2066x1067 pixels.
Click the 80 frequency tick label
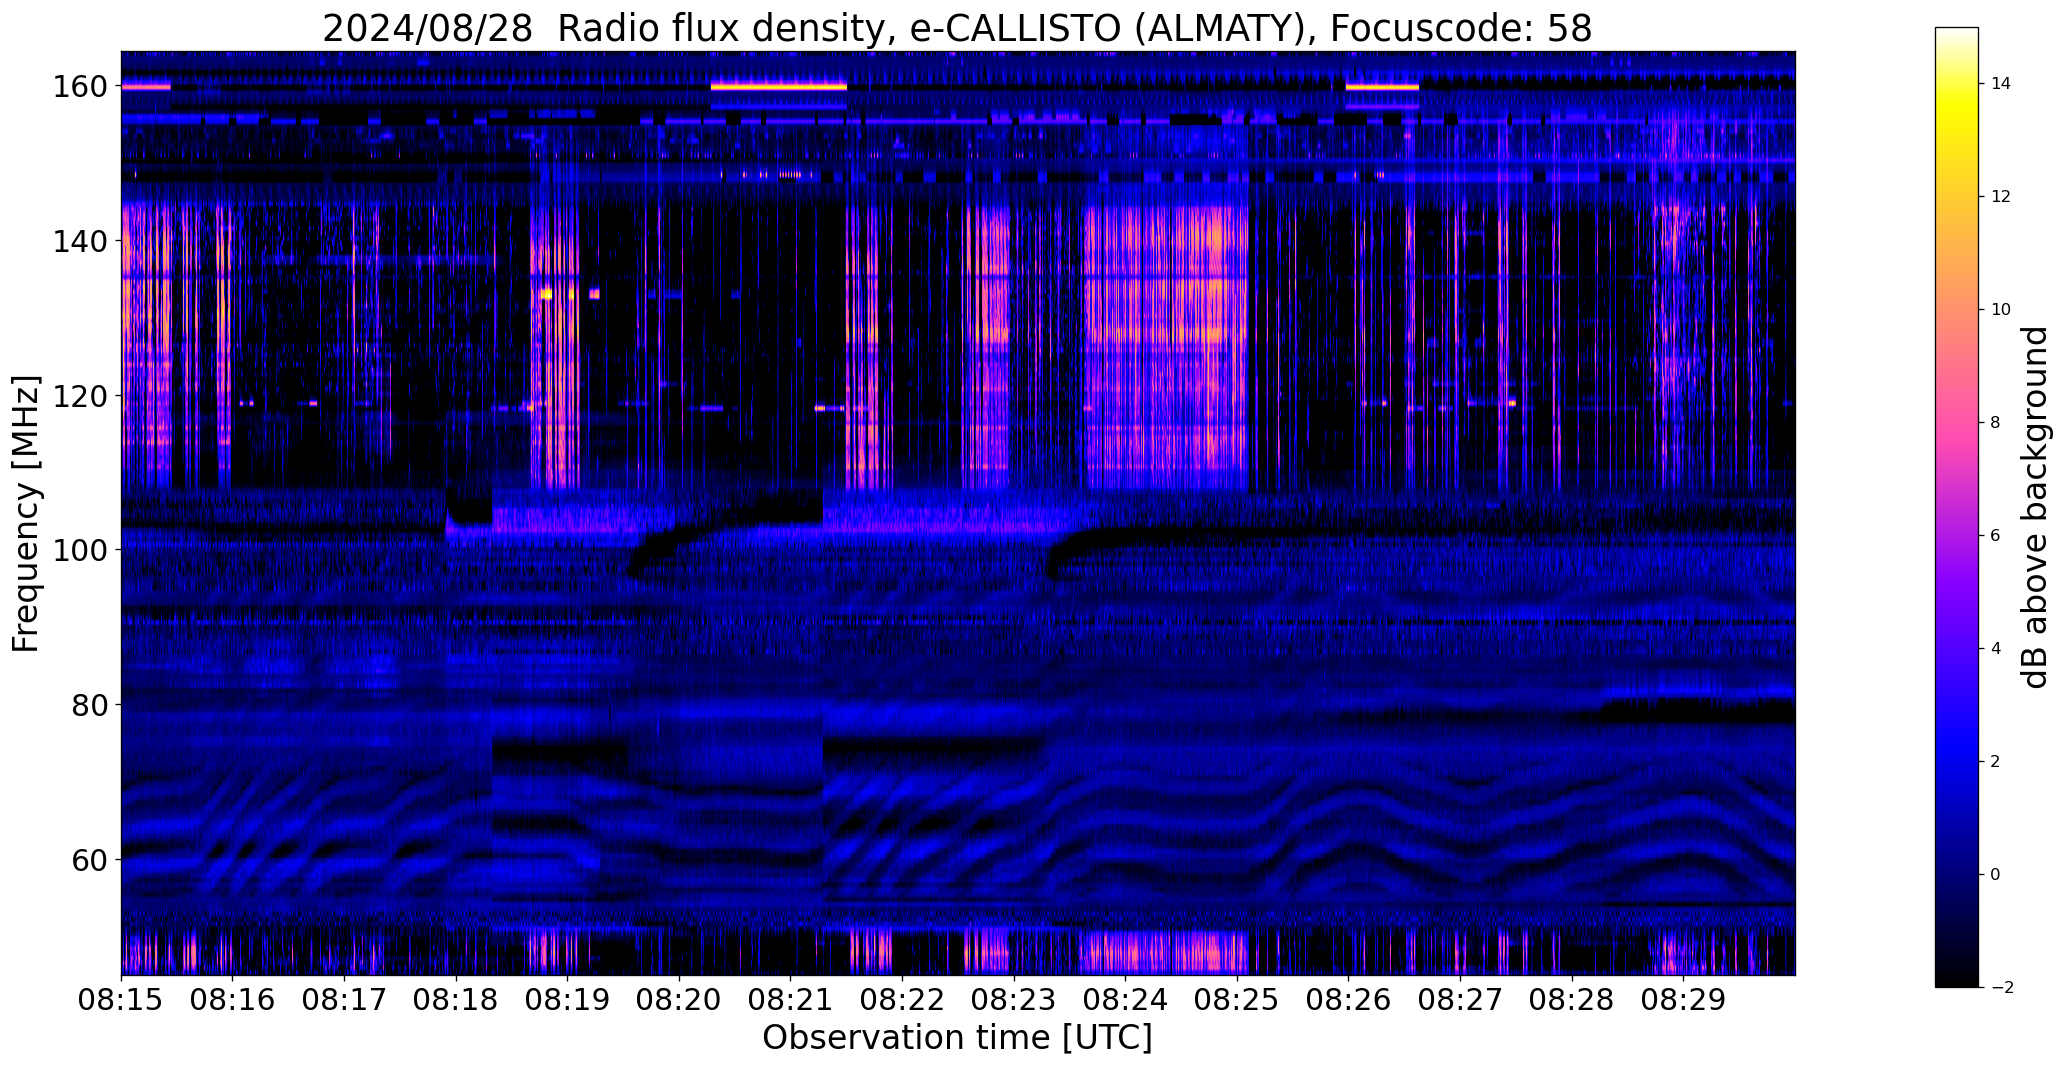tap(89, 705)
